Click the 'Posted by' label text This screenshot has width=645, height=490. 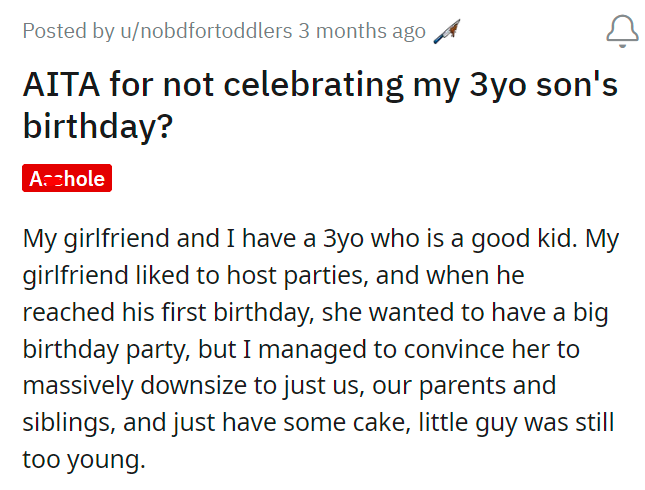pyautogui.click(x=68, y=31)
